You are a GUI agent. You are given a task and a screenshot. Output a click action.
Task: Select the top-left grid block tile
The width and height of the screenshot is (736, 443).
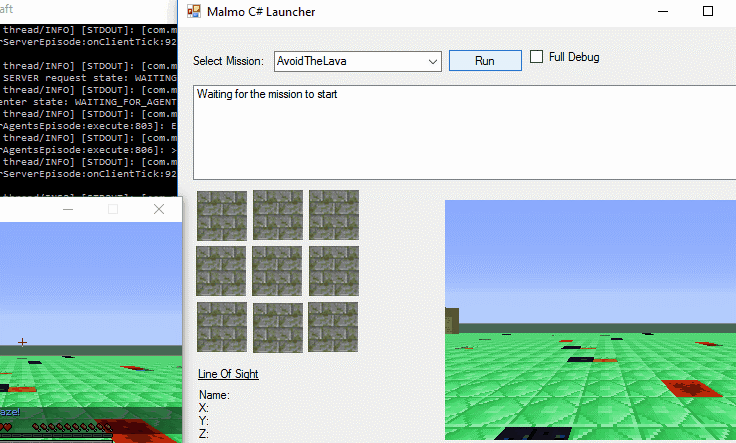[x=222, y=215]
